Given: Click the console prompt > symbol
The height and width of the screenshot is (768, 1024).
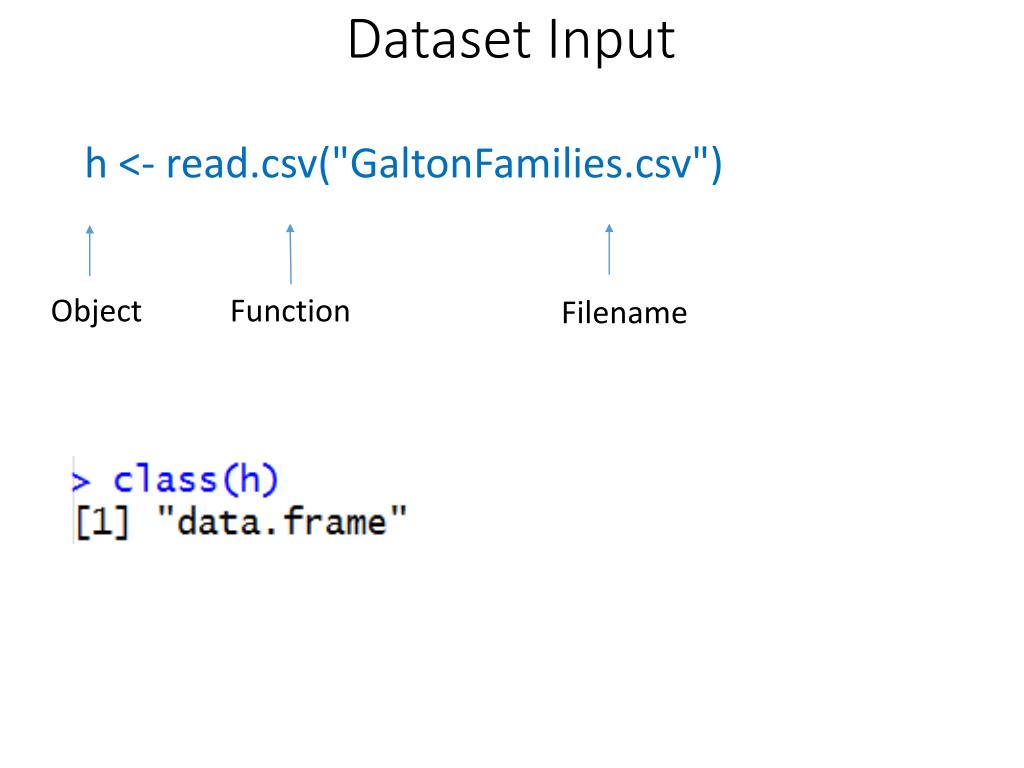Looking at the screenshot, I should pyautogui.click(x=80, y=482).
